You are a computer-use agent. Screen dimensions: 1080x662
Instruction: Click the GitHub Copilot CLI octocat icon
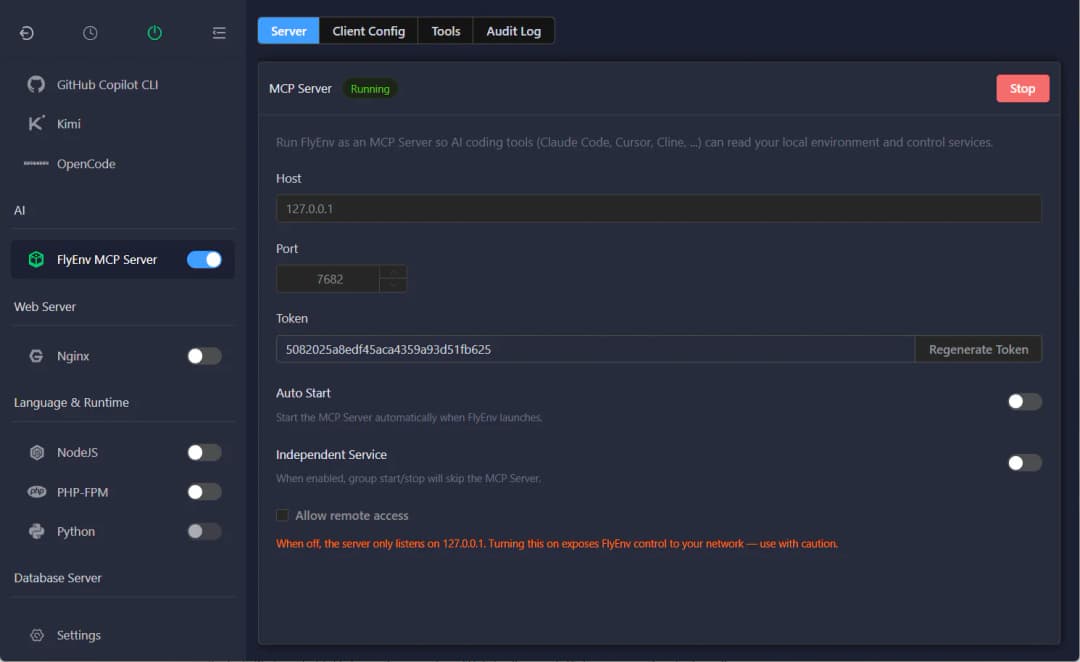pos(36,84)
